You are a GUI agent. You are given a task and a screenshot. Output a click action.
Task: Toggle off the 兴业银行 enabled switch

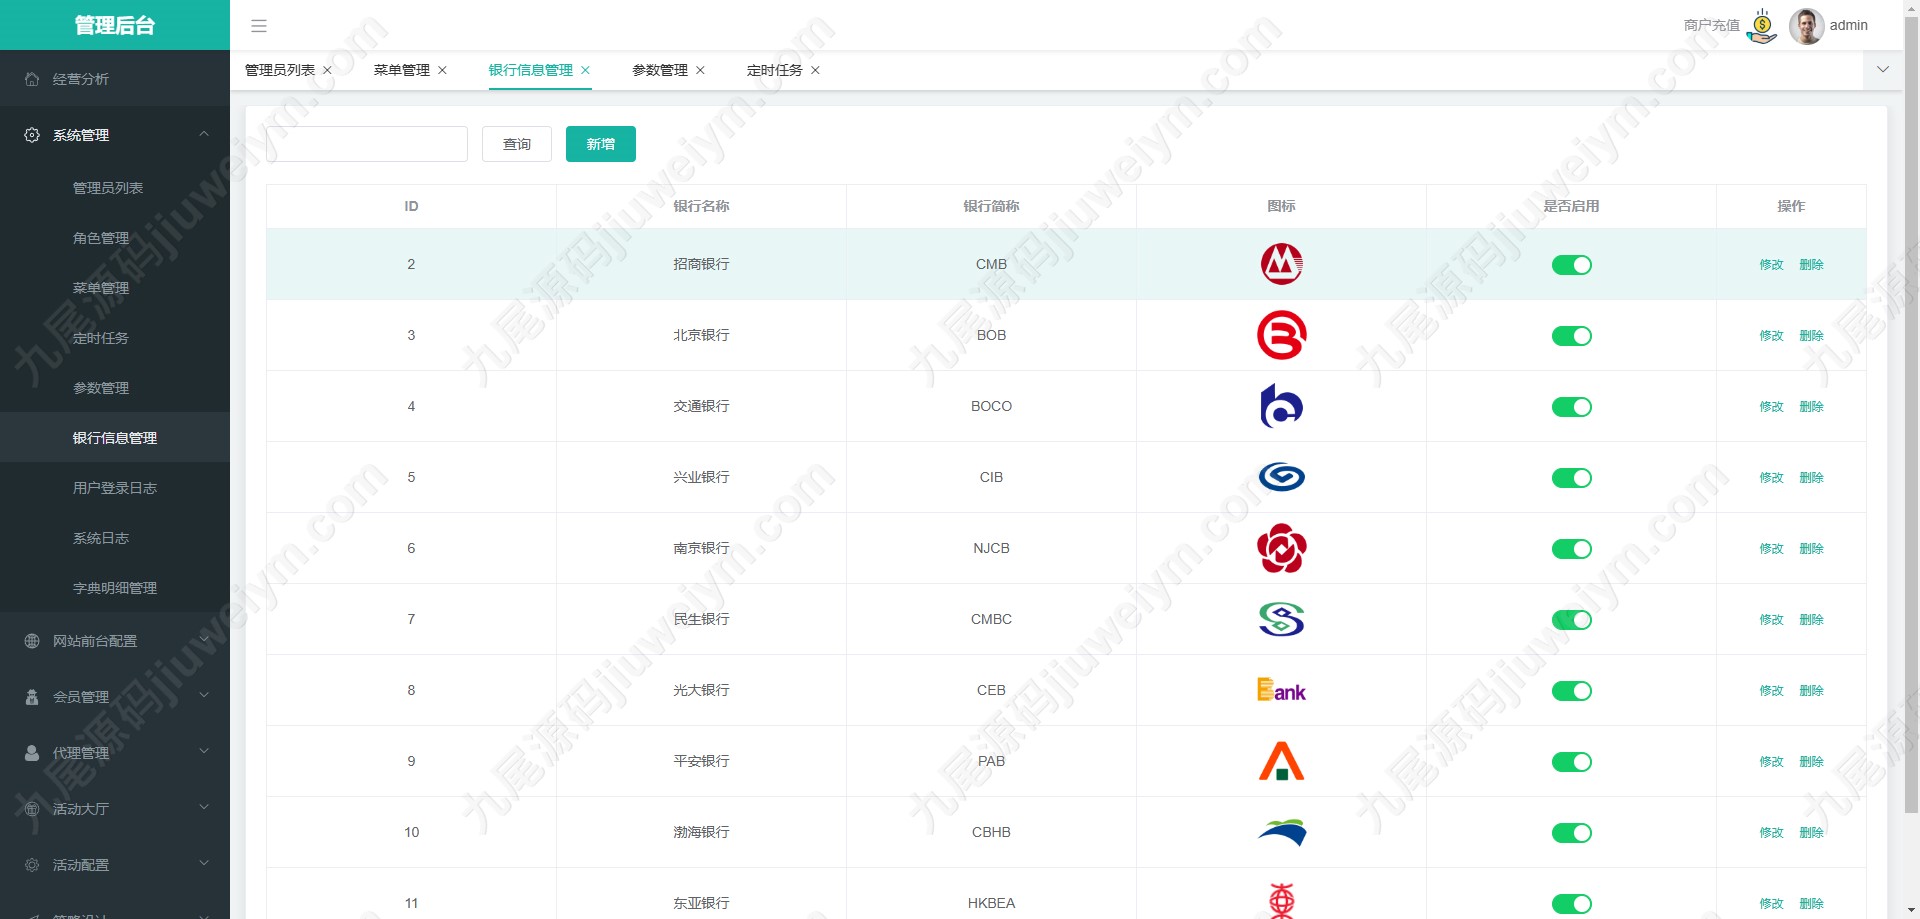(x=1571, y=478)
